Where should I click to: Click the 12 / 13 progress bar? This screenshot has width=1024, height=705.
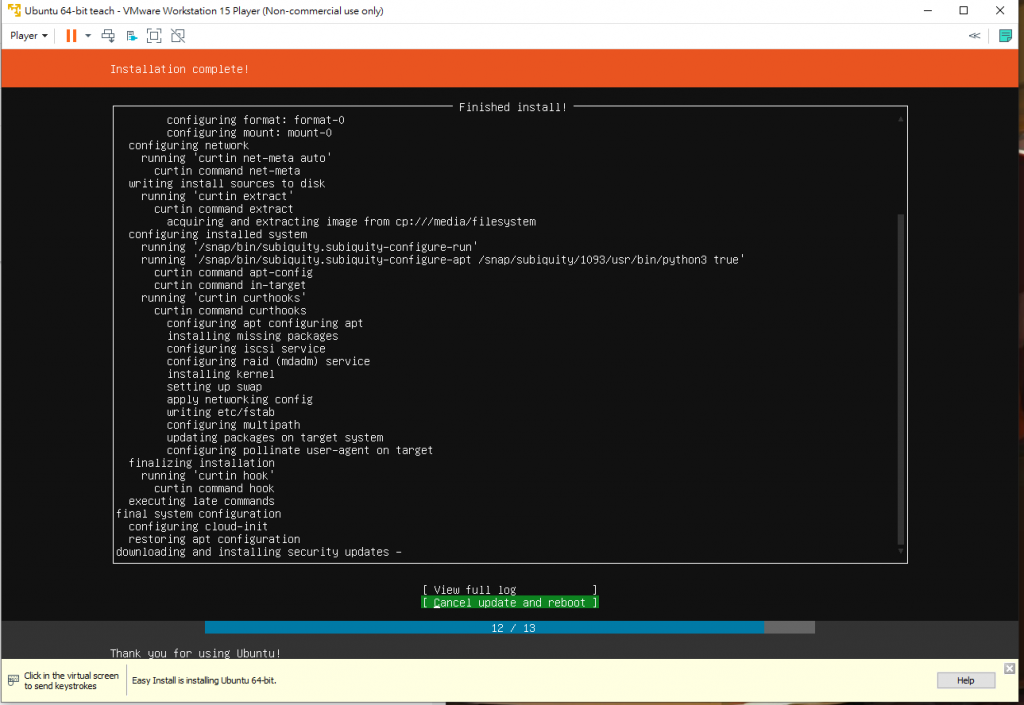coord(509,628)
